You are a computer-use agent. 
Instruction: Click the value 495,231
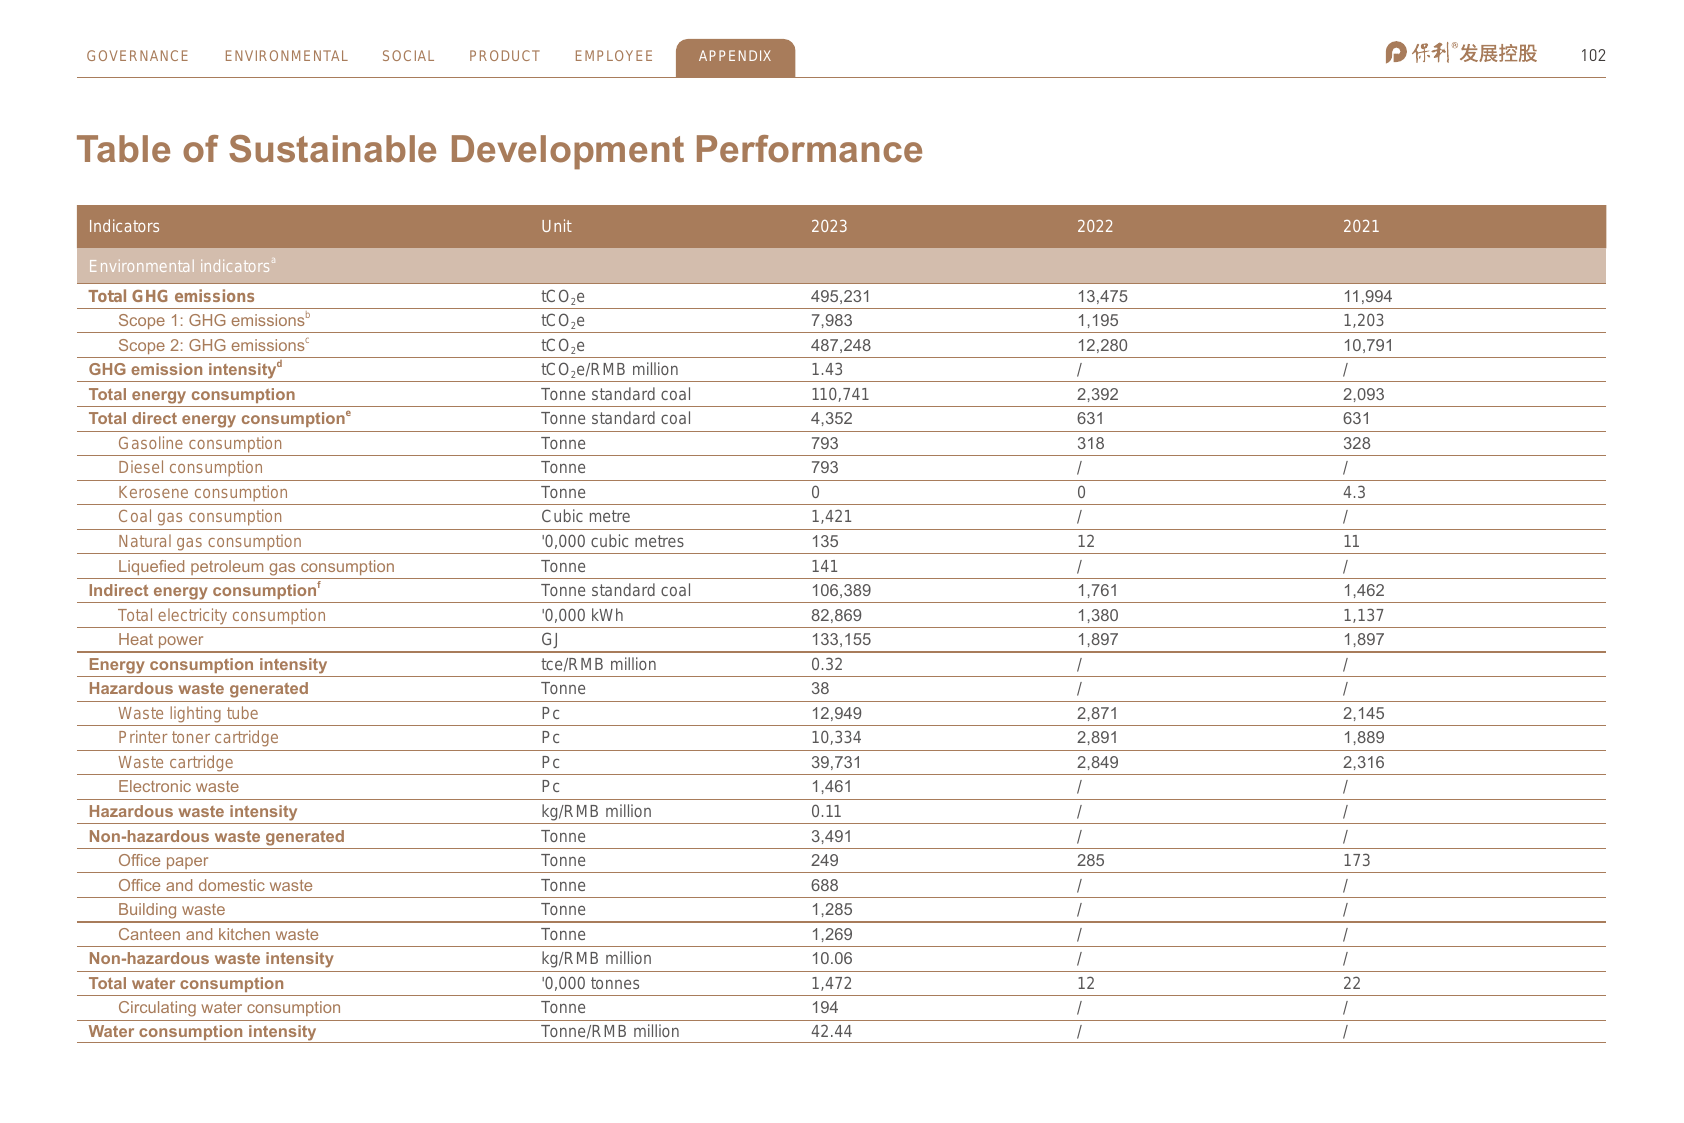pos(841,296)
